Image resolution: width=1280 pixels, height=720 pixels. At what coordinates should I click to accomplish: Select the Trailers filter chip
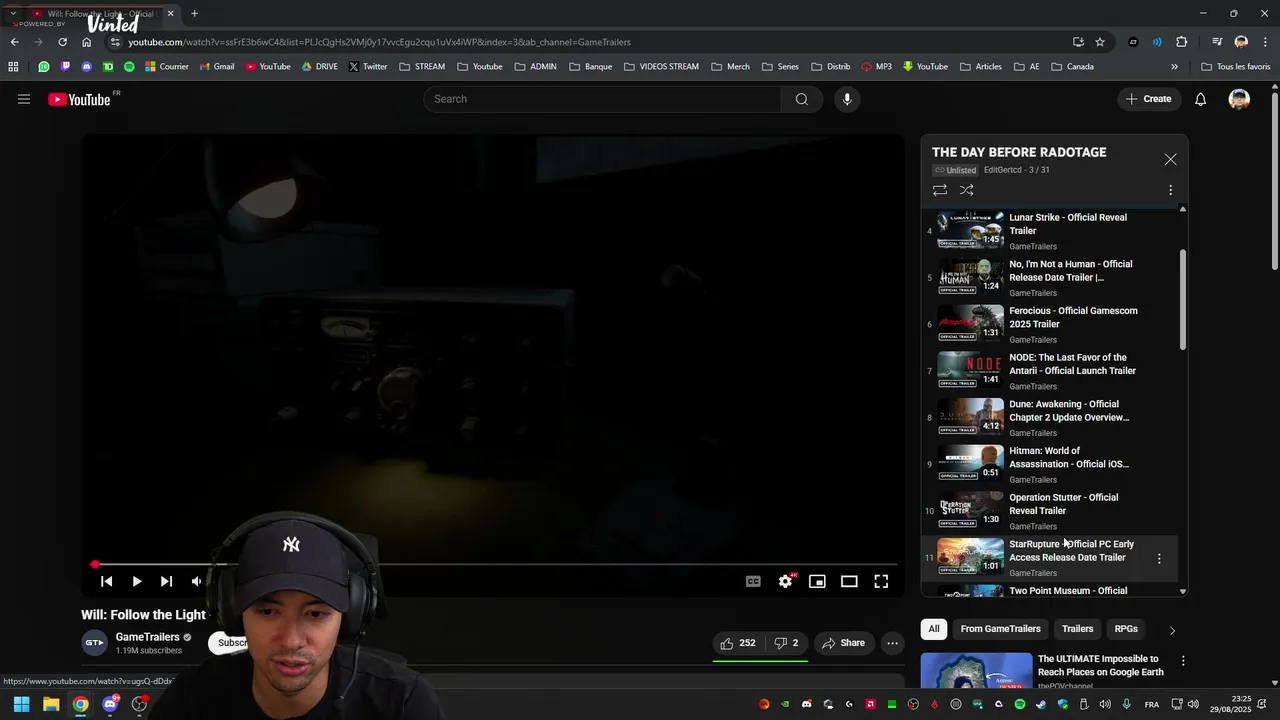pos(1078,629)
